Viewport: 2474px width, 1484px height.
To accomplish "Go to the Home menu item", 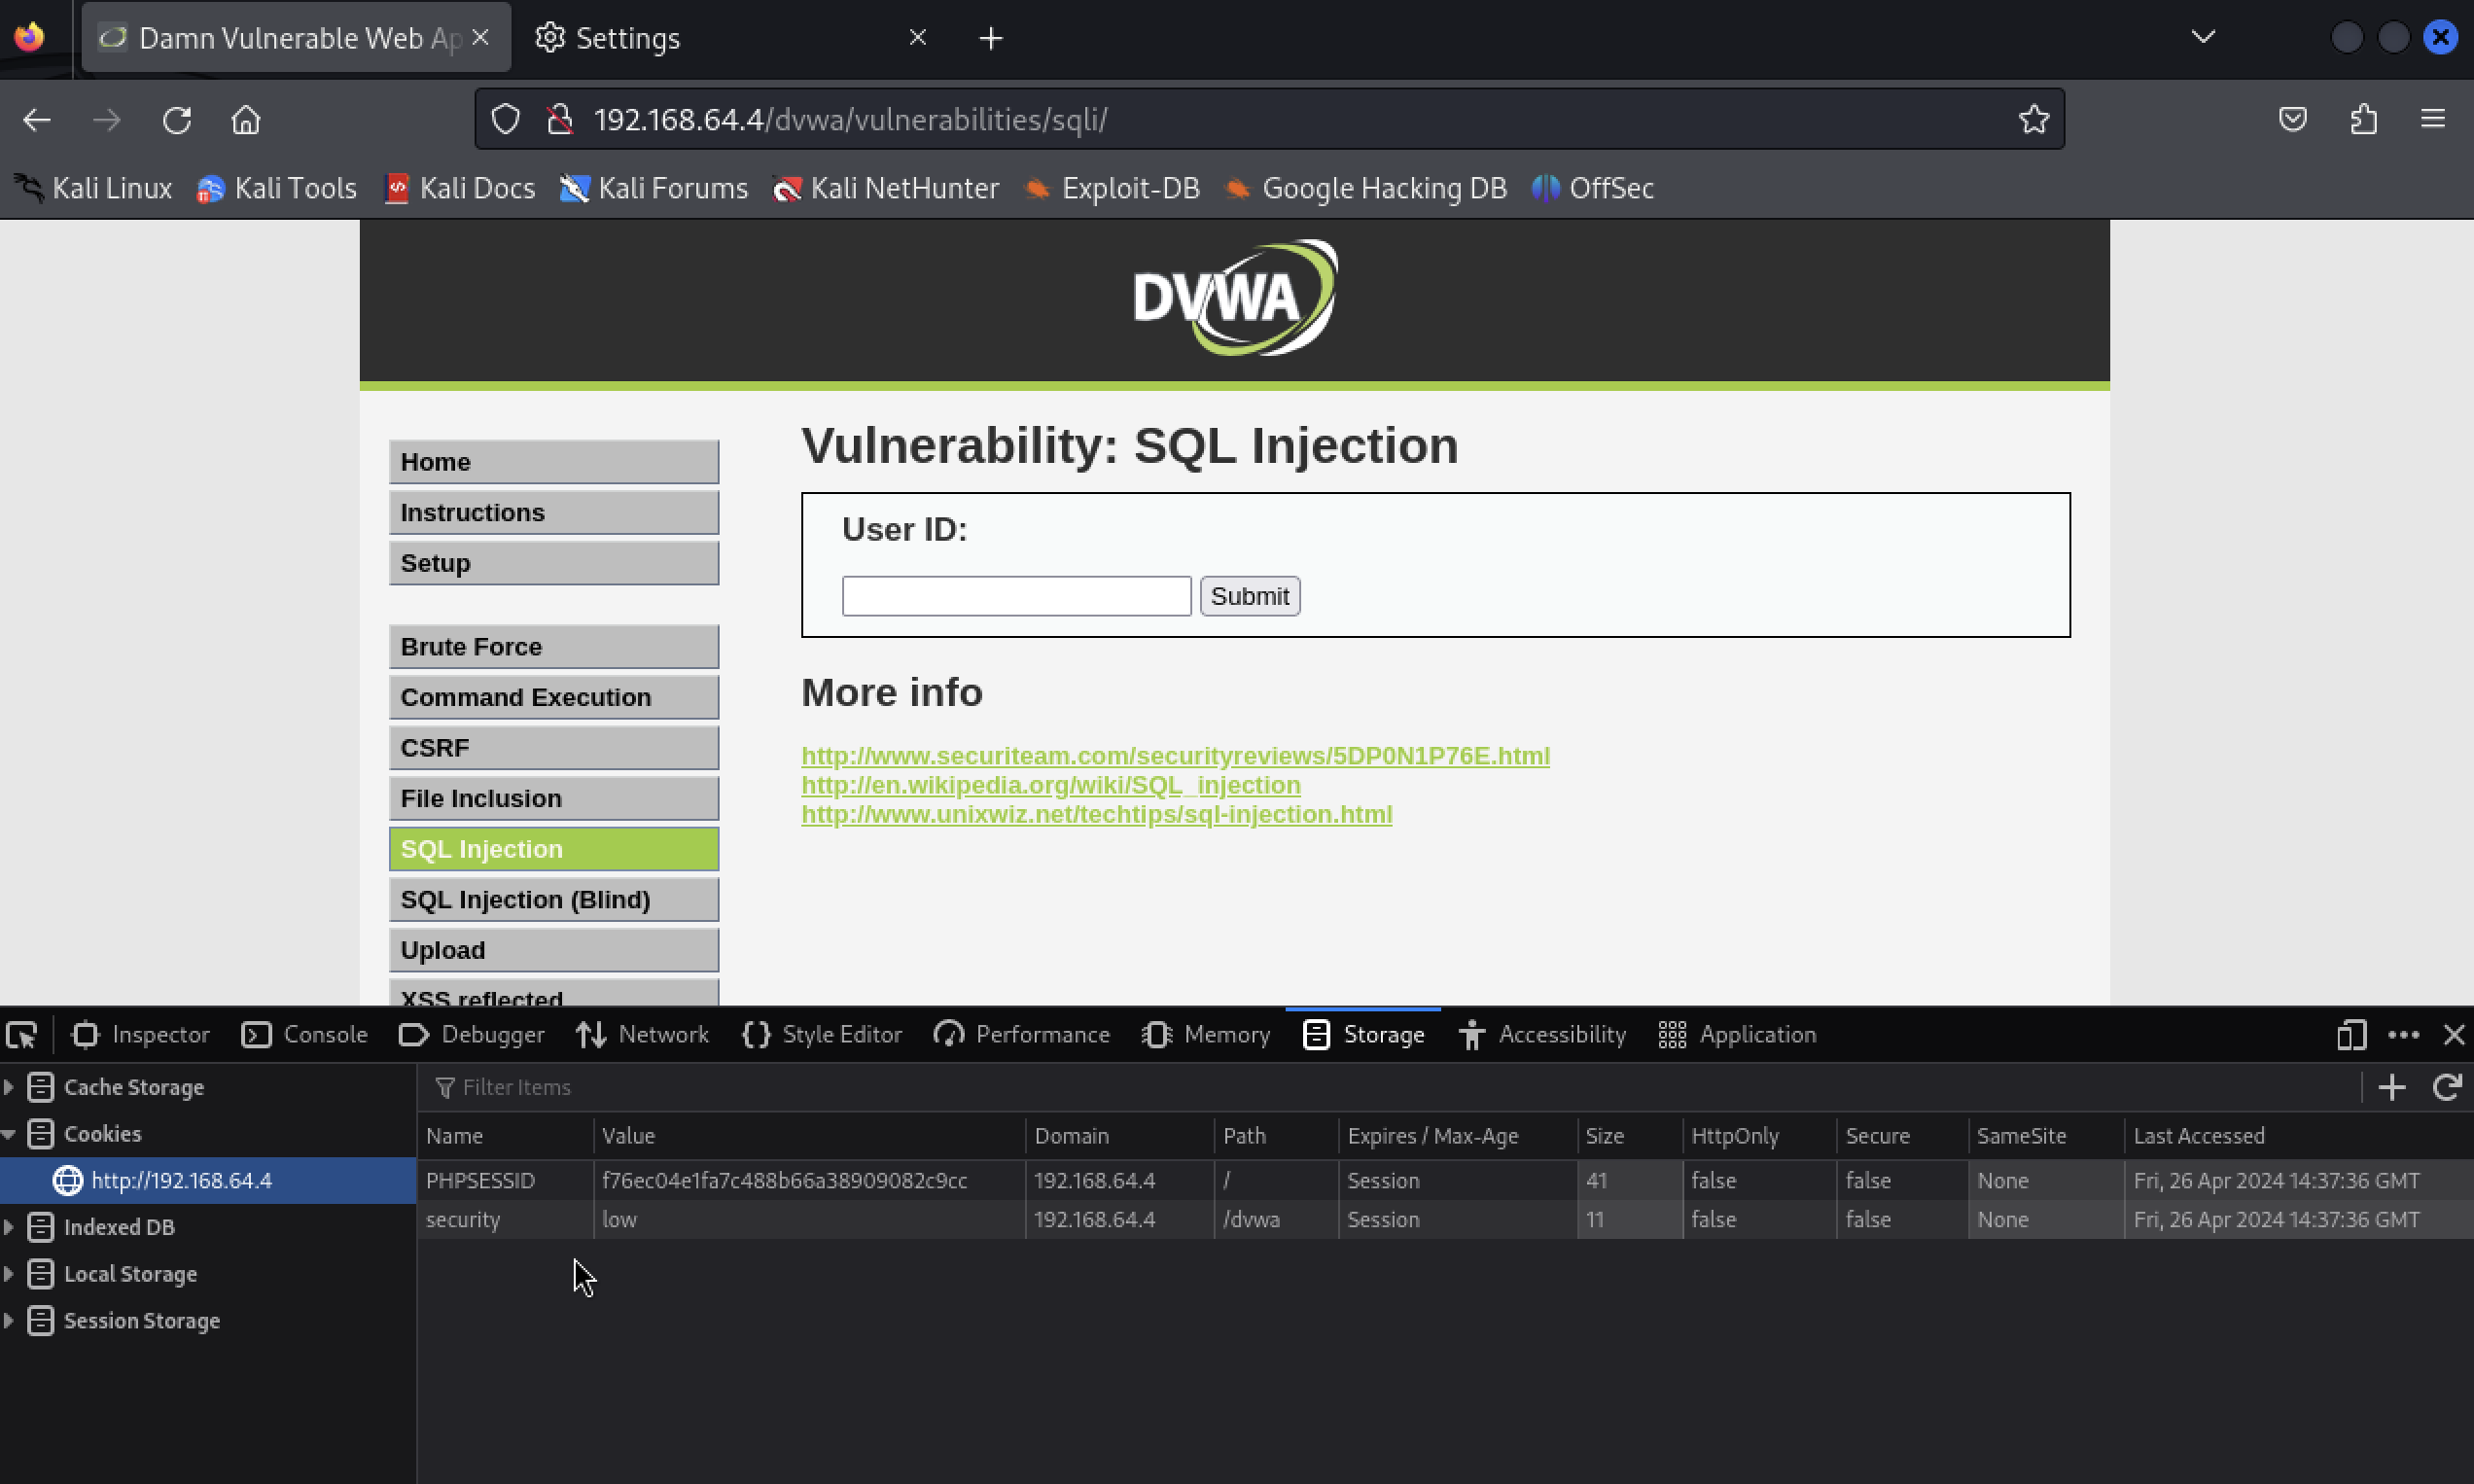I will pyautogui.click(x=554, y=462).
